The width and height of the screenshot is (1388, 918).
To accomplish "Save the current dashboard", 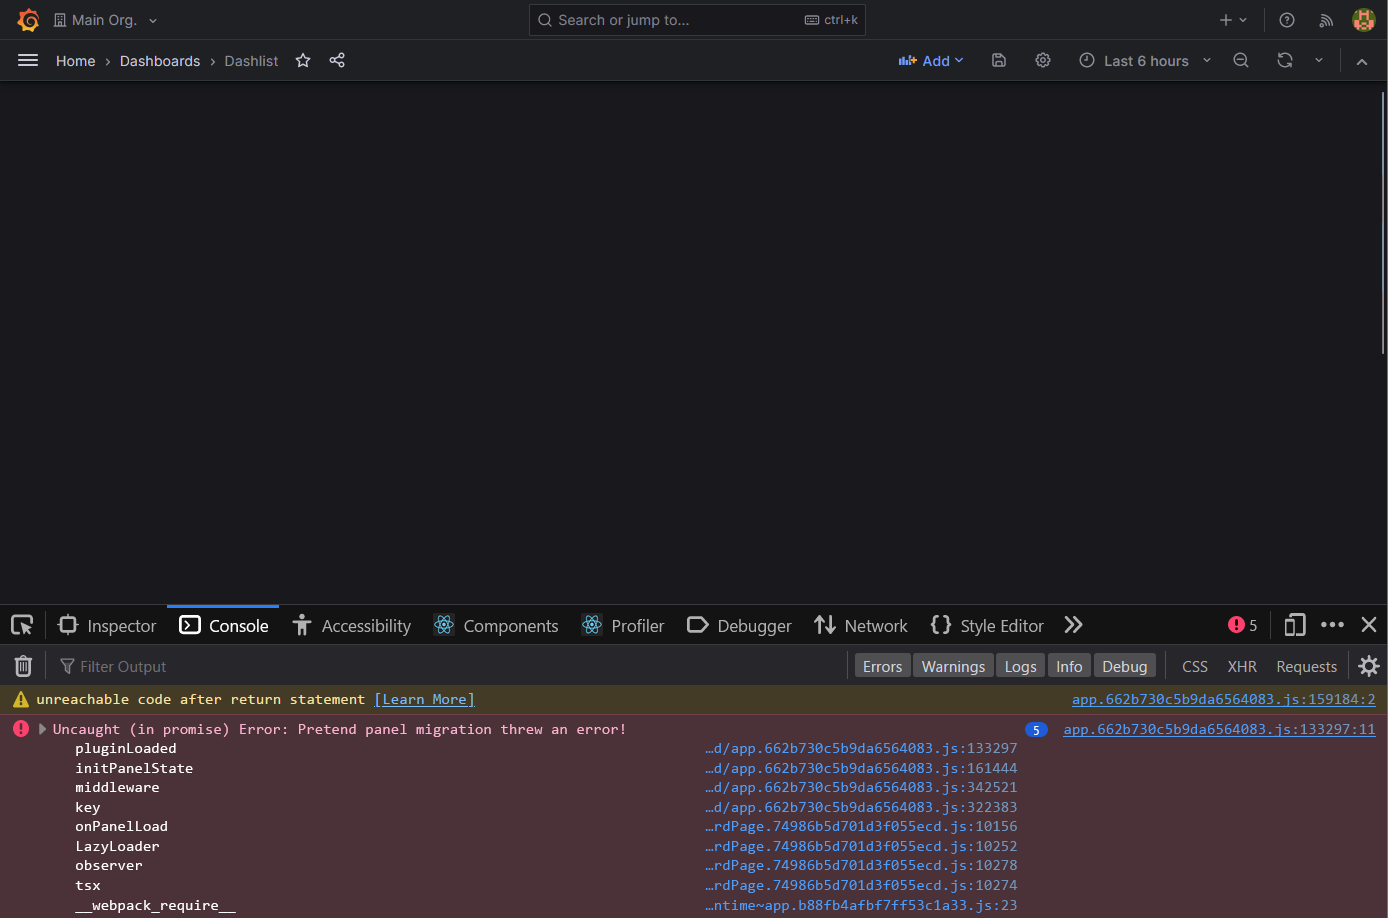I will pyautogui.click(x=998, y=61).
